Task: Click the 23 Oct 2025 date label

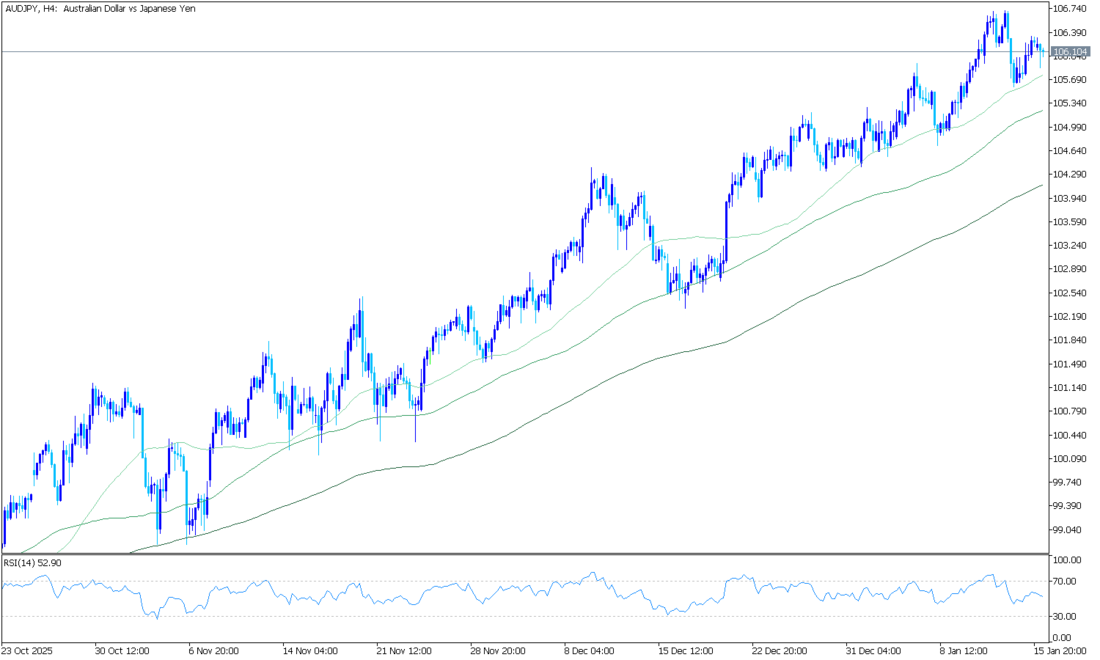Action: 29,648
